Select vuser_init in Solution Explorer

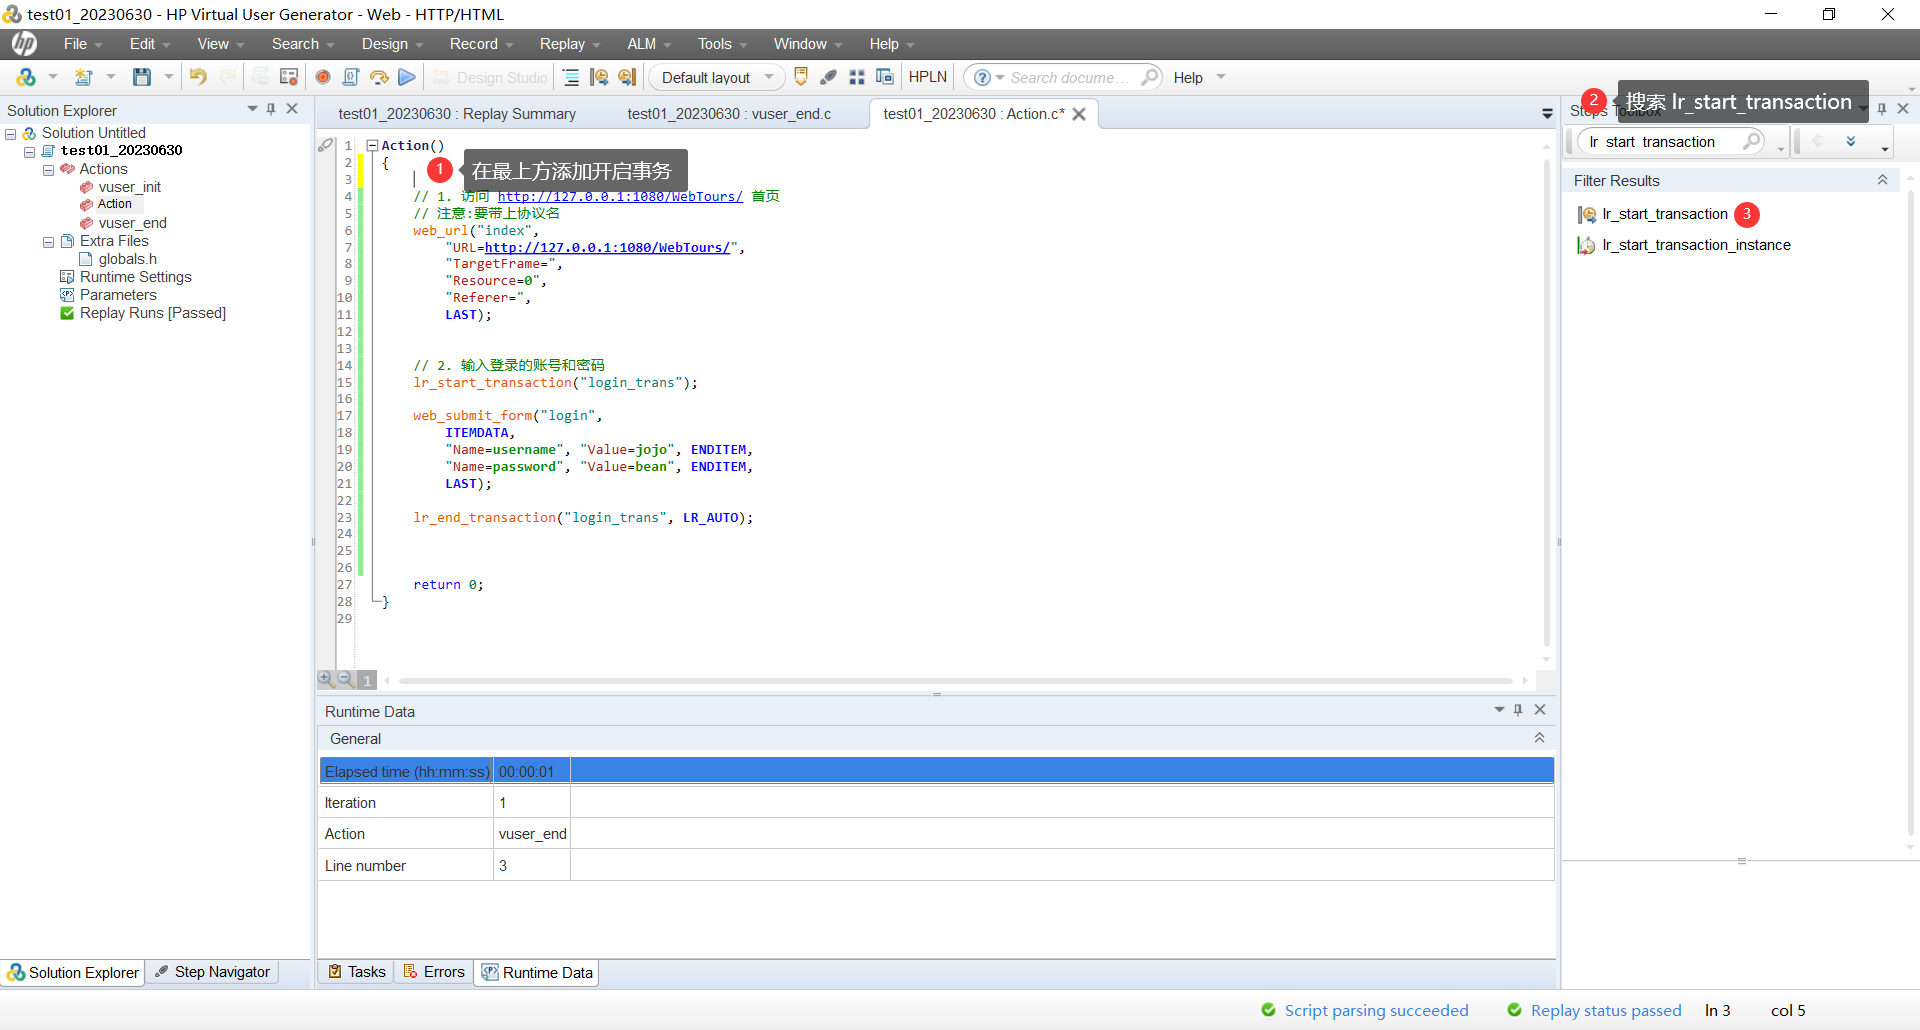(x=129, y=187)
